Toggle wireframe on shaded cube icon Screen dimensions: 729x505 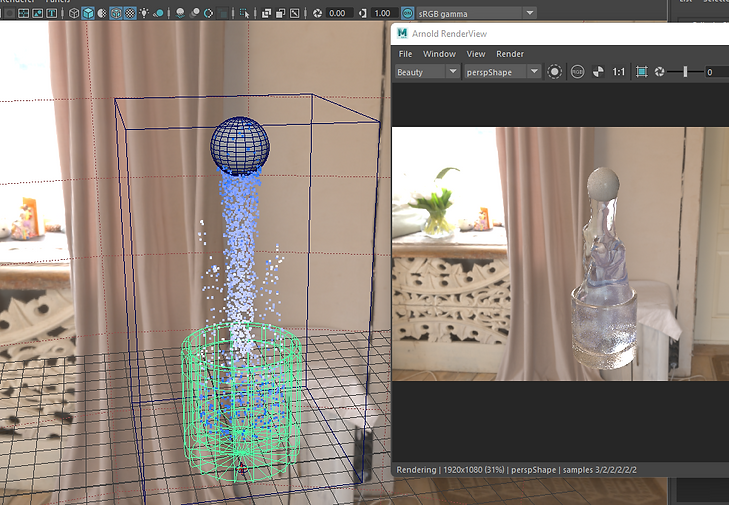point(116,13)
